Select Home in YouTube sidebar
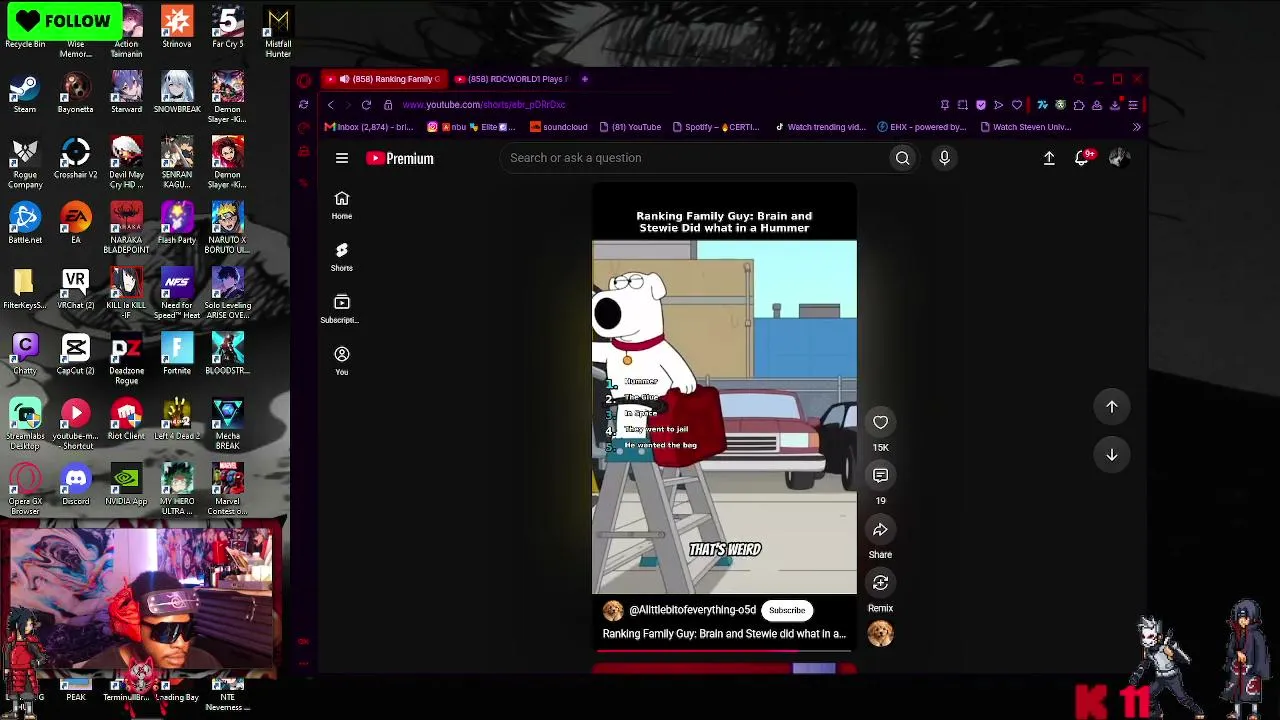This screenshot has height=720, width=1280. (x=342, y=205)
